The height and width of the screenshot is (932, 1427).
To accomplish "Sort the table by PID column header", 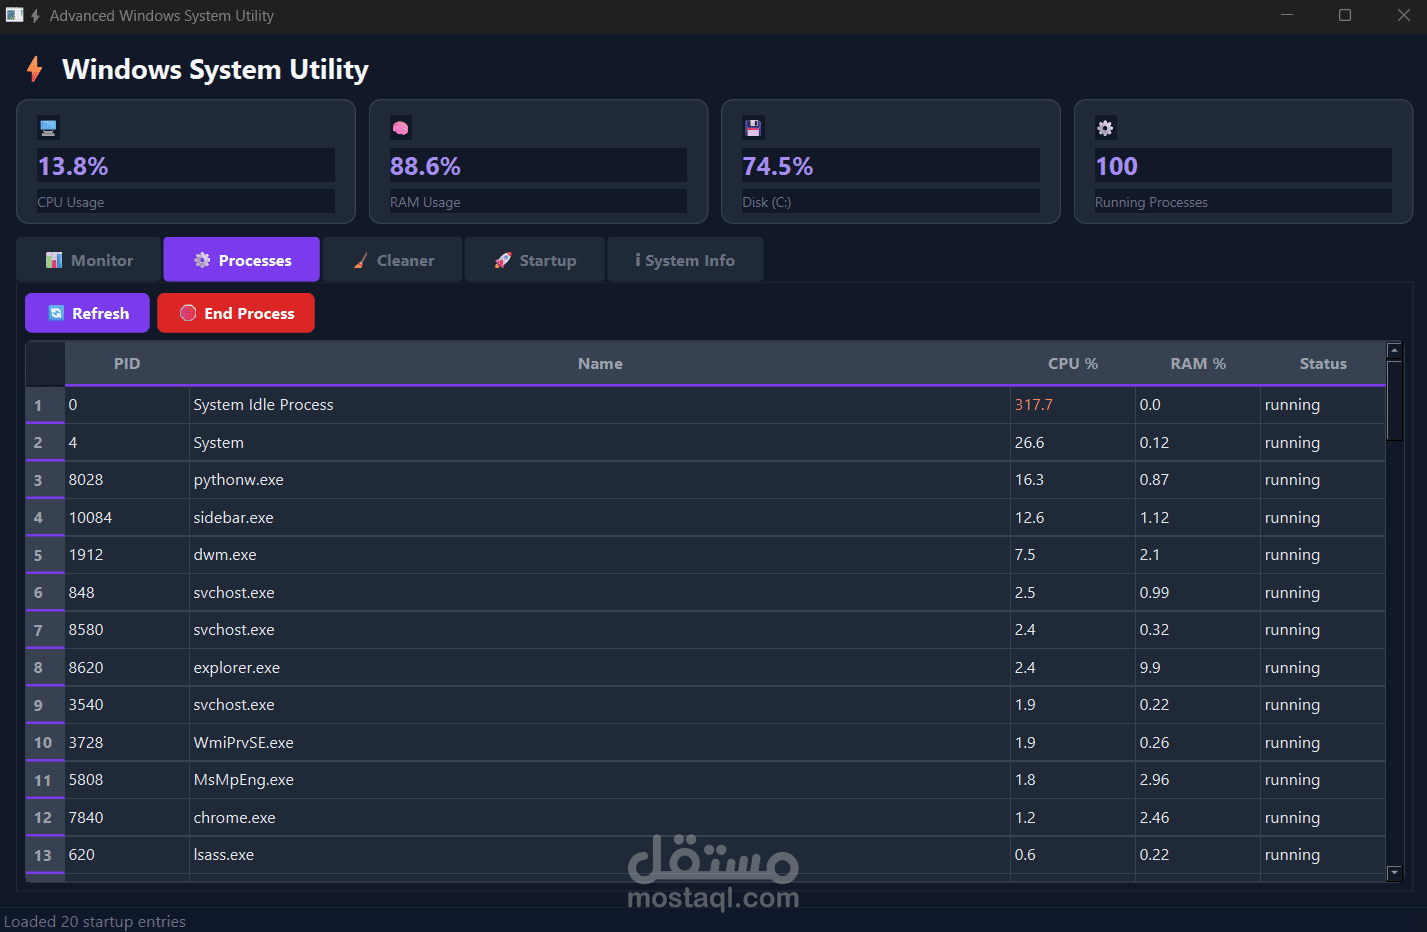I will (127, 364).
